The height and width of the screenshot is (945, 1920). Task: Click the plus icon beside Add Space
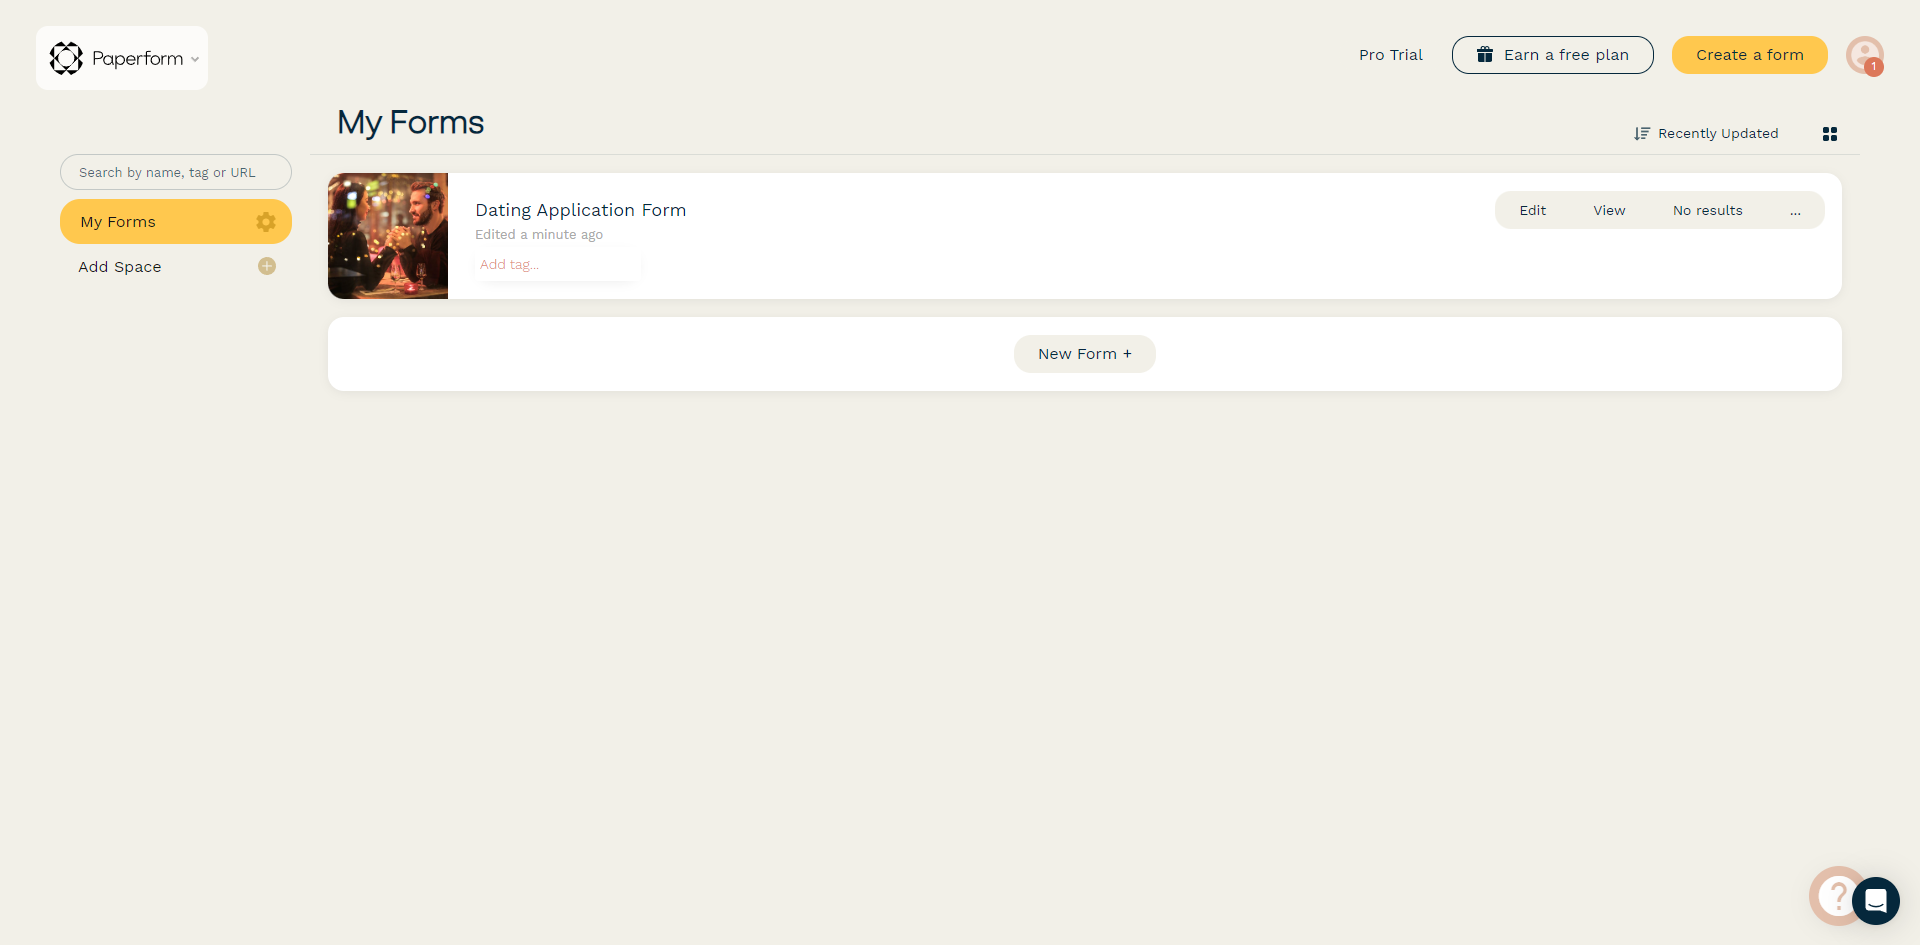(266, 266)
